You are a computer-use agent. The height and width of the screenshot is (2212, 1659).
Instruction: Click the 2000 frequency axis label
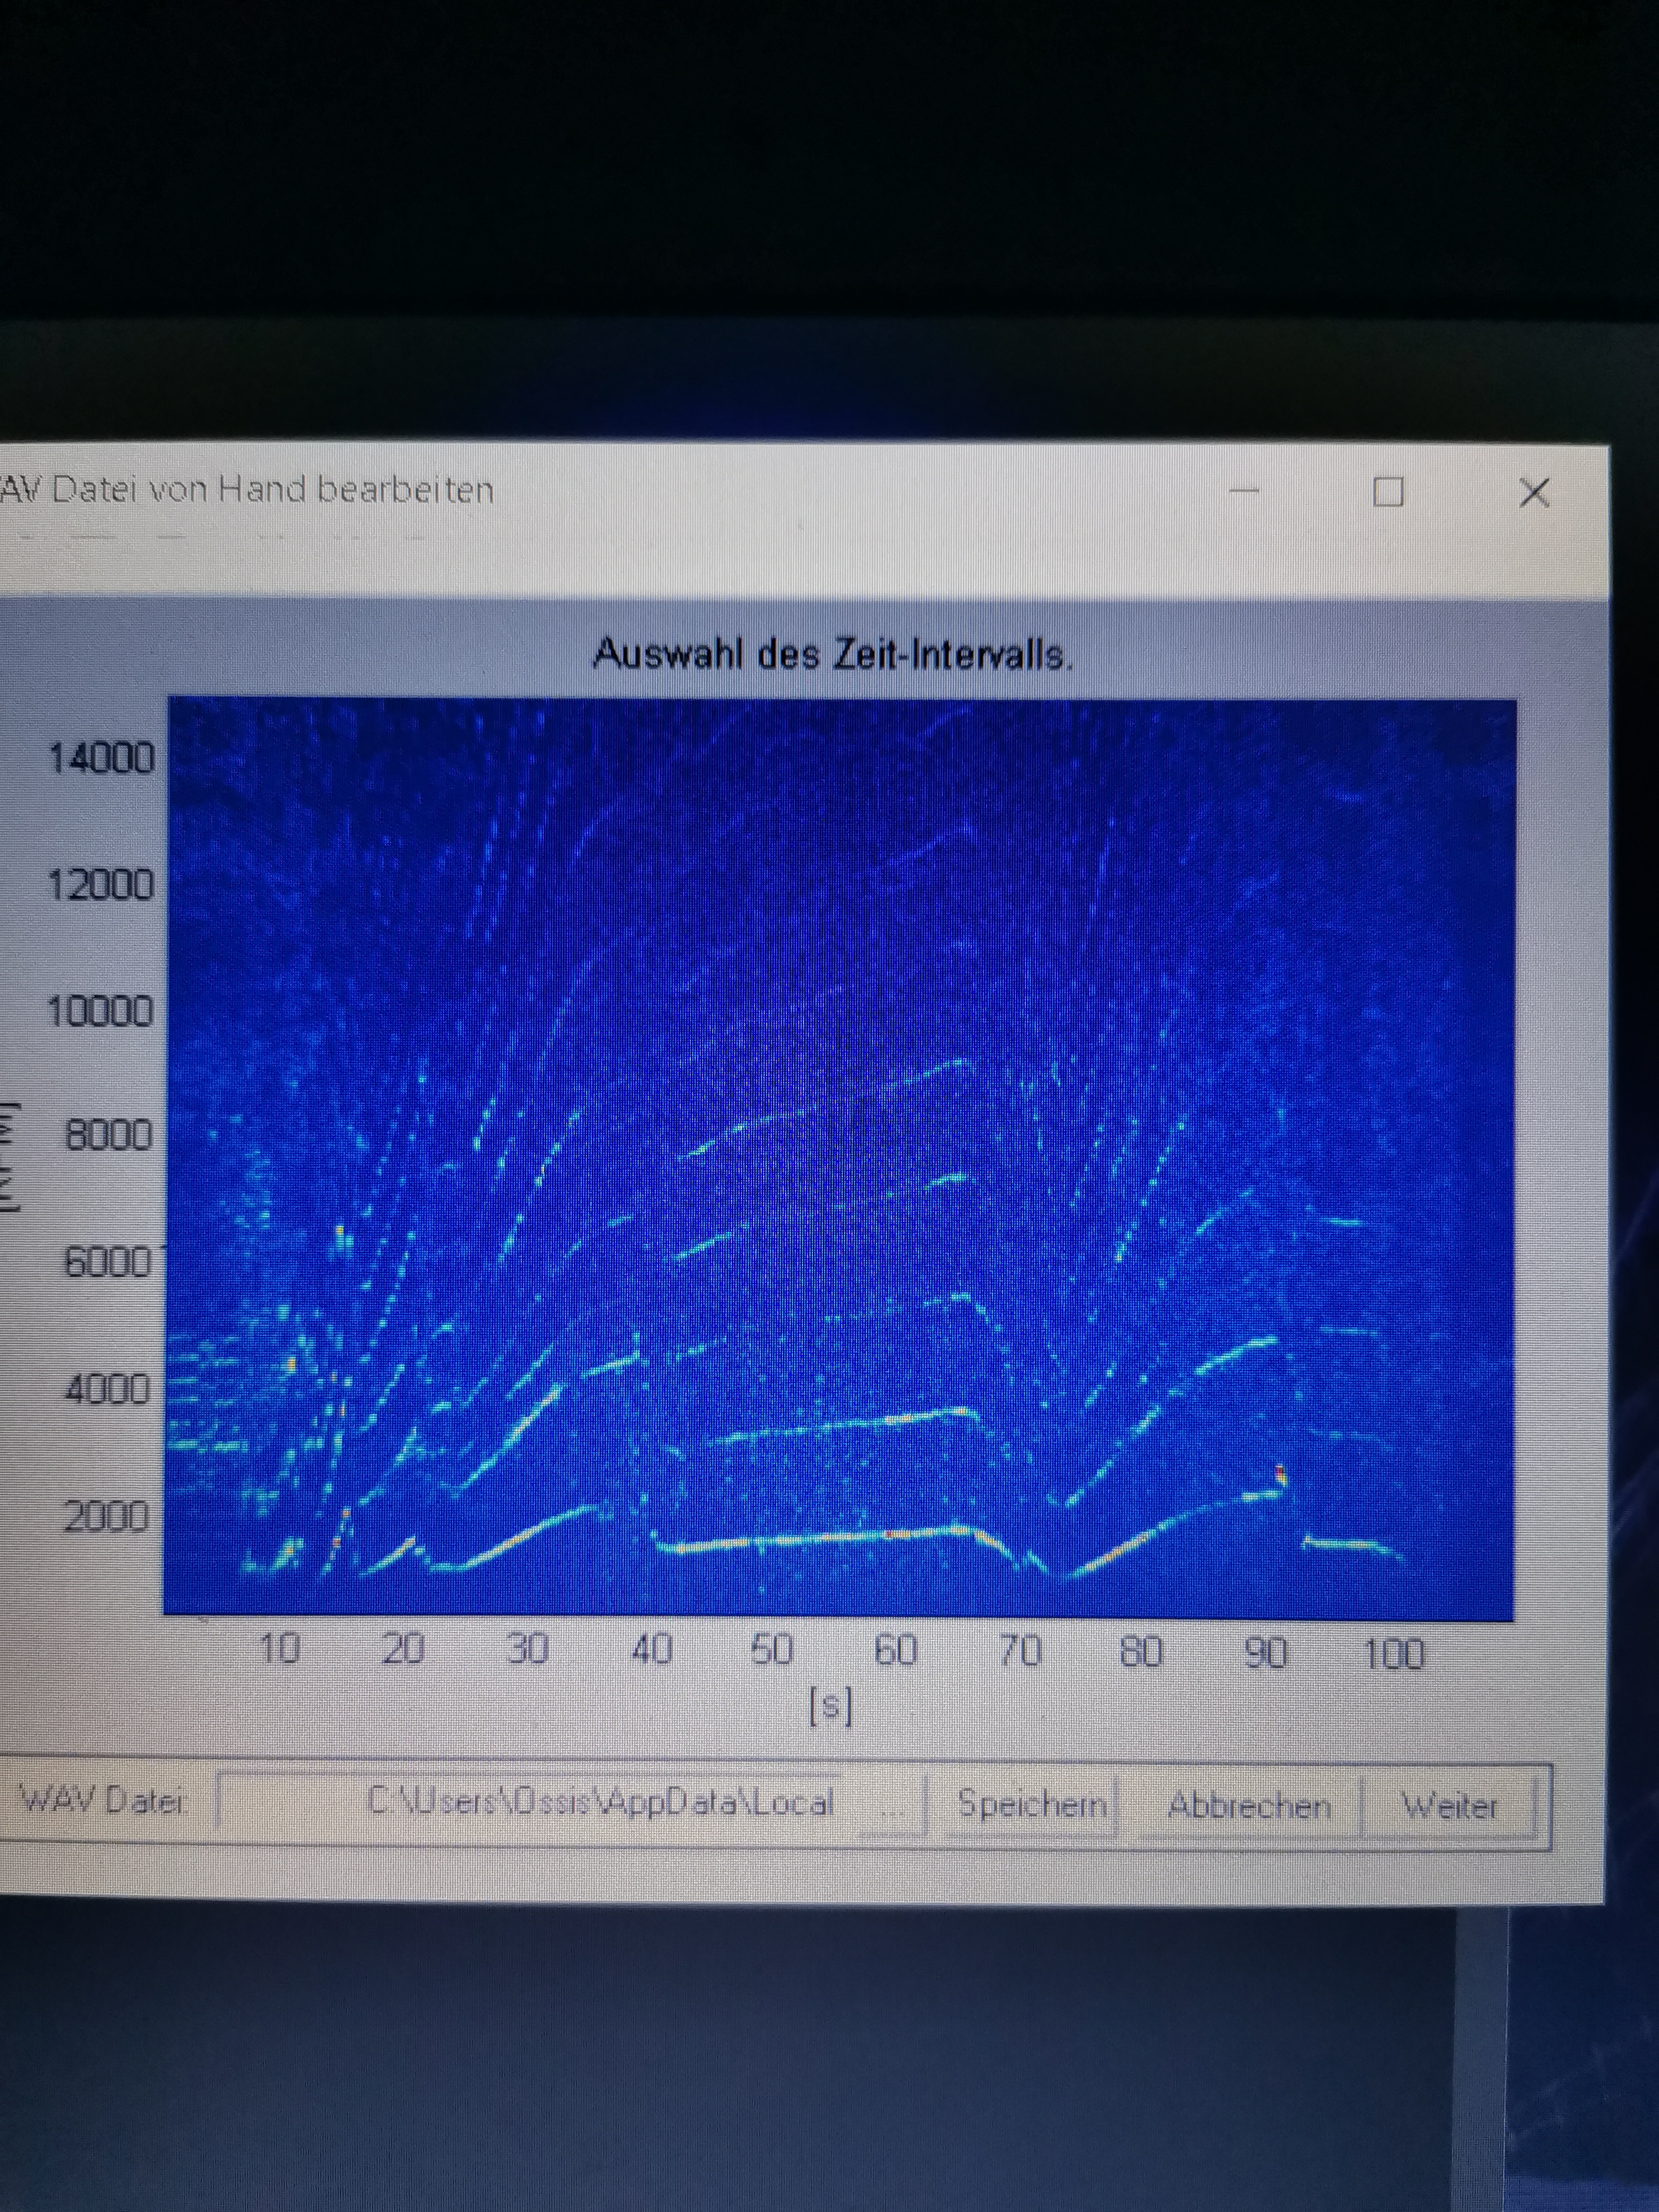click(x=107, y=1516)
